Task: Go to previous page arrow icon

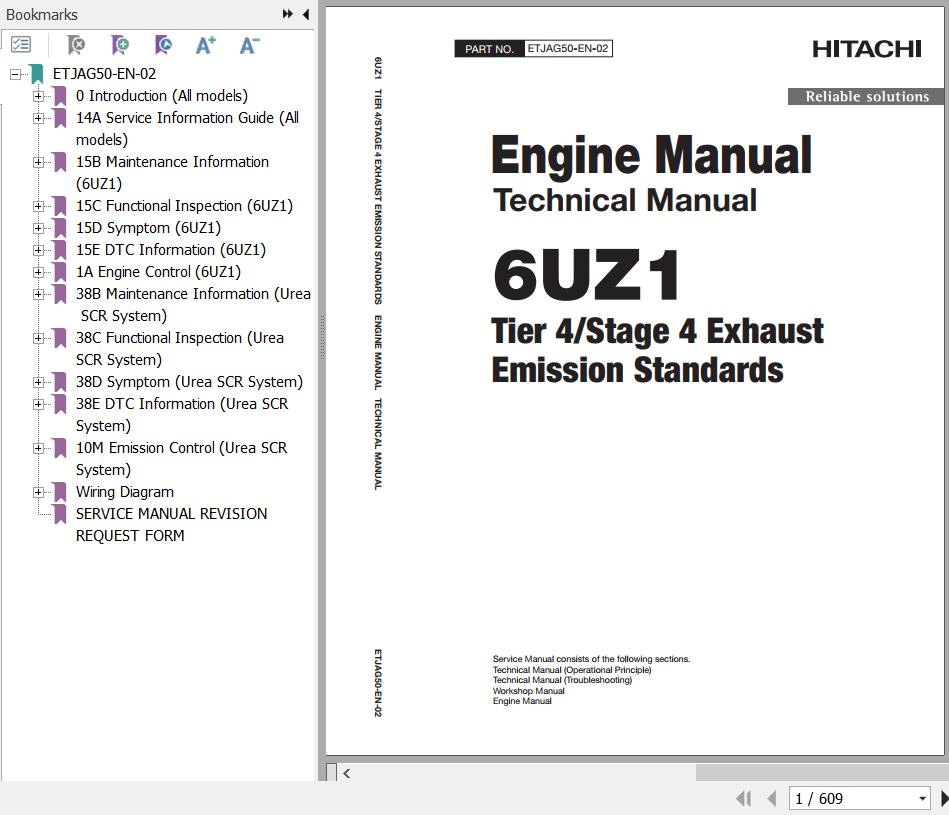Action: [772, 799]
